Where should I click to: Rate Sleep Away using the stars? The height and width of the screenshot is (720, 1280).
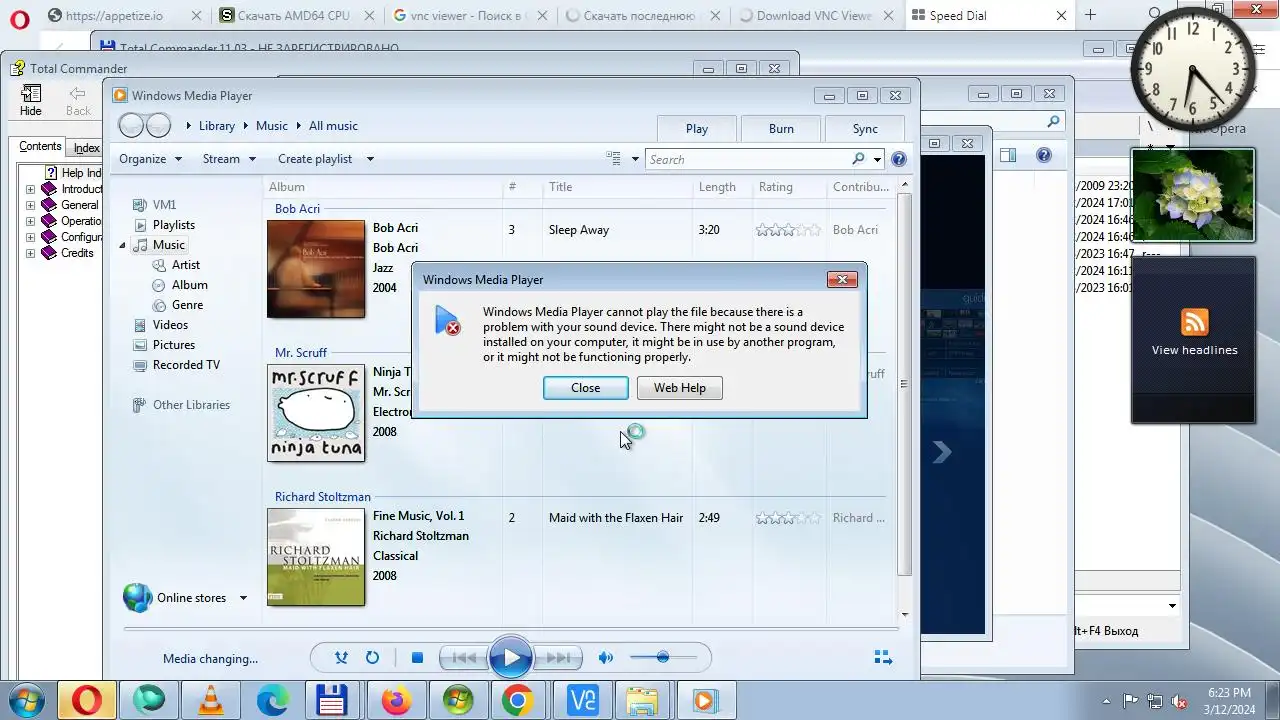[788, 230]
